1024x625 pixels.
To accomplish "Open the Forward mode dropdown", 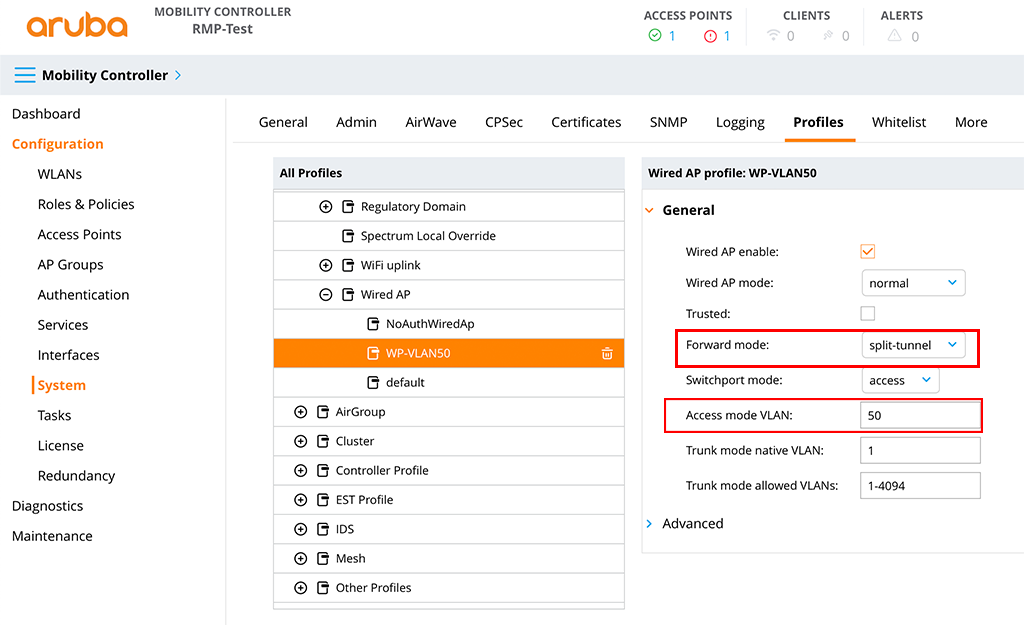I will pyautogui.click(x=913, y=344).
